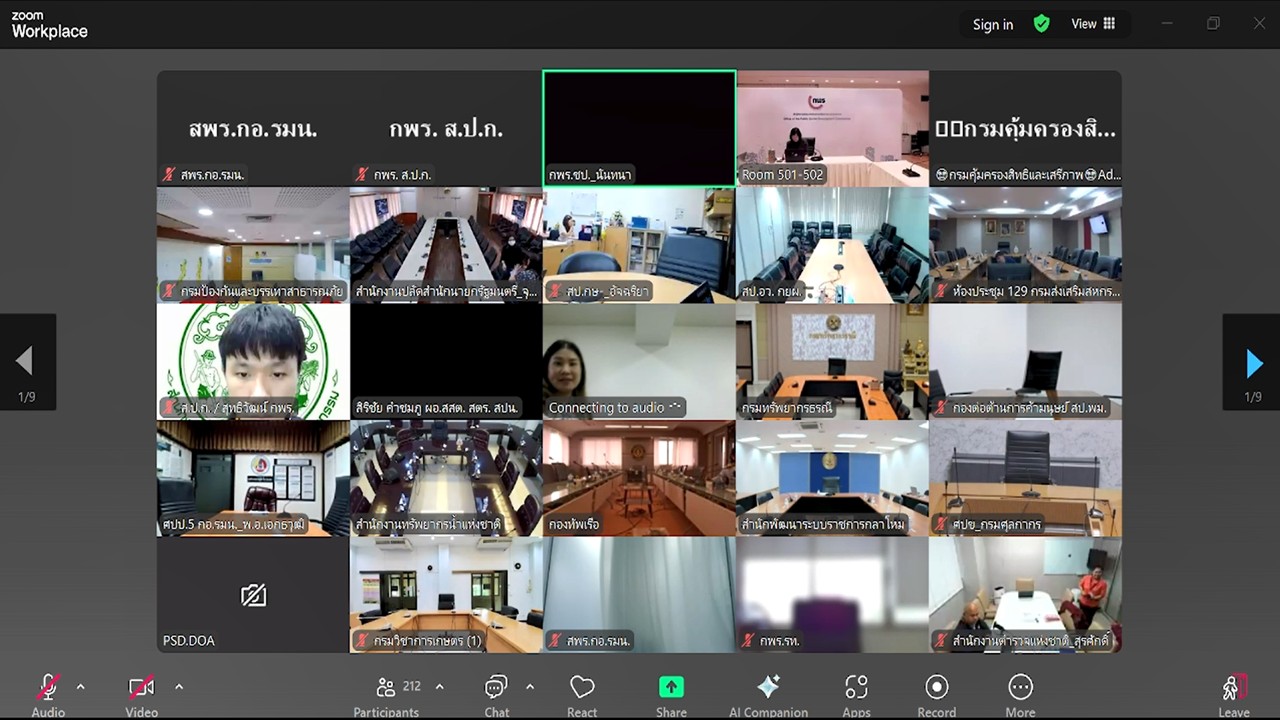Expand video settings chevron beside Video
Screen dimensions: 1280x720
coord(179,687)
